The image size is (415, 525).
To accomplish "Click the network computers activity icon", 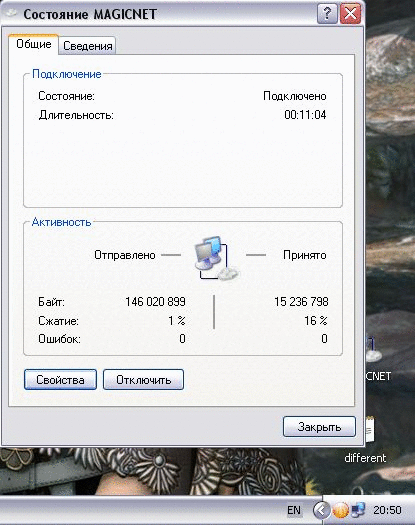I will tap(216, 258).
